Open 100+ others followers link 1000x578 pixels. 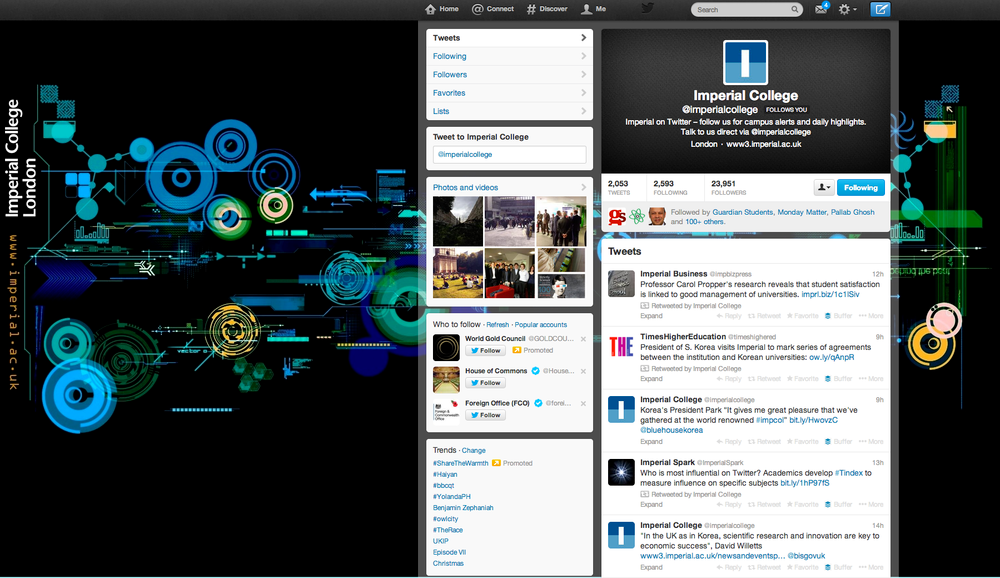point(704,222)
